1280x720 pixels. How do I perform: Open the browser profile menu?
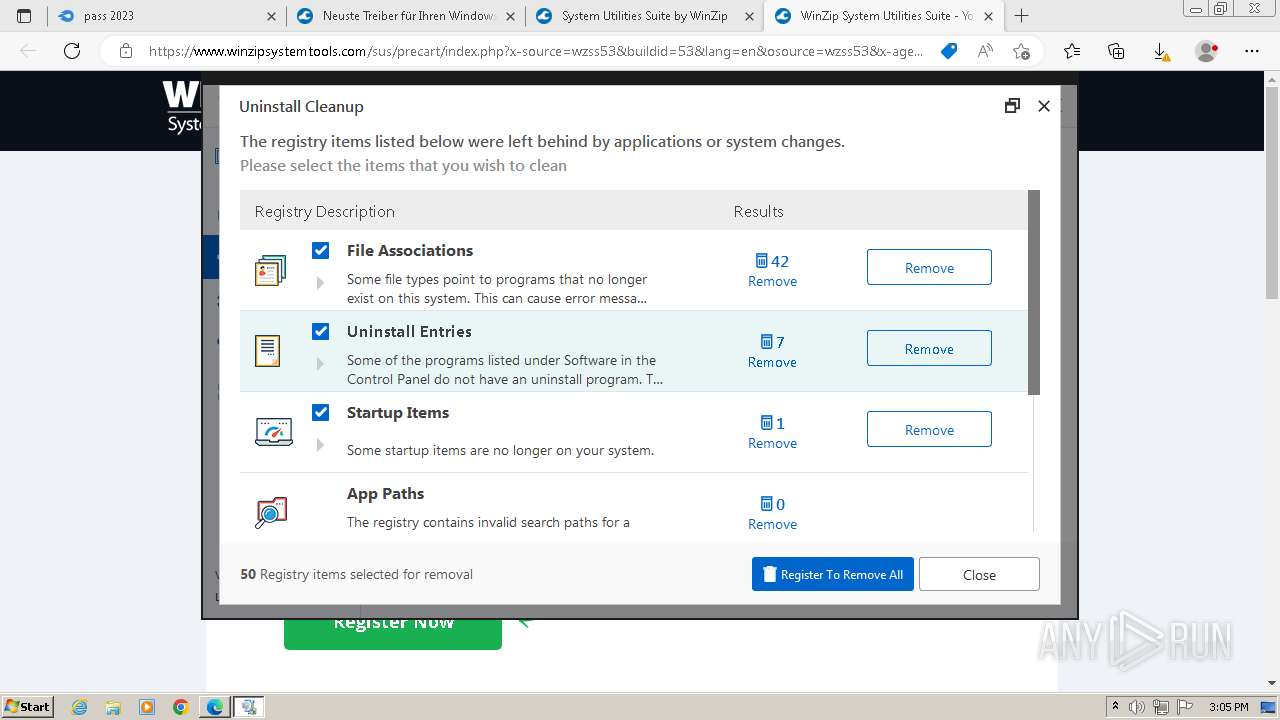1207,51
